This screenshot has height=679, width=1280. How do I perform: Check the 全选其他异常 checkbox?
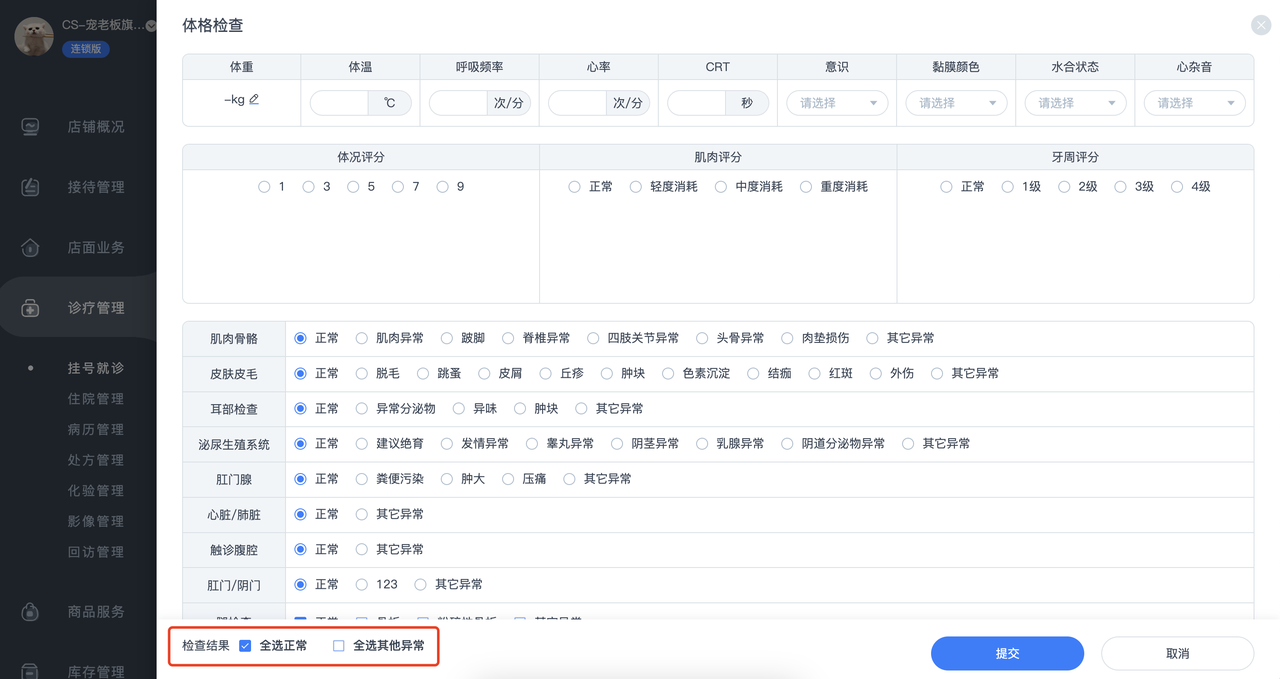click(x=339, y=646)
